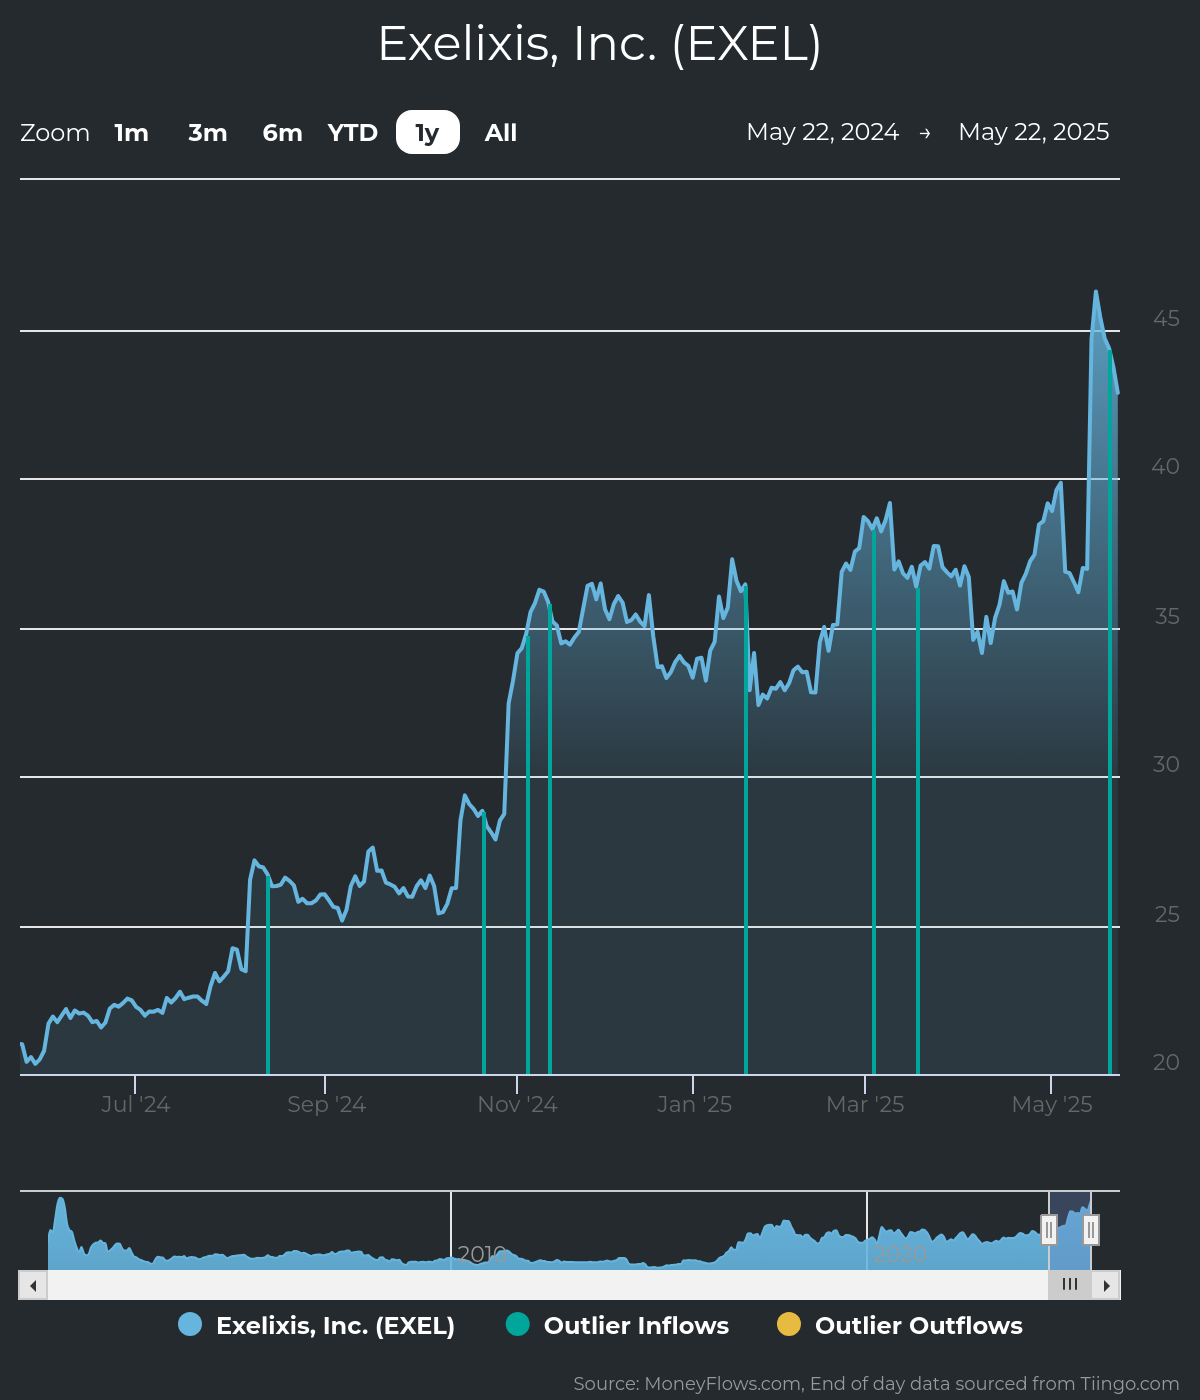Image resolution: width=1200 pixels, height=1400 pixels.
Task: Select the 1y zoom range
Action: [428, 132]
